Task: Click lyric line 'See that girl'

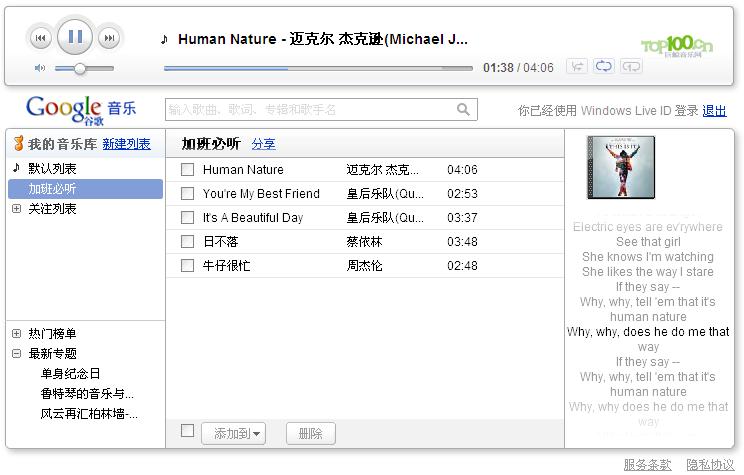Action: pyautogui.click(x=648, y=242)
